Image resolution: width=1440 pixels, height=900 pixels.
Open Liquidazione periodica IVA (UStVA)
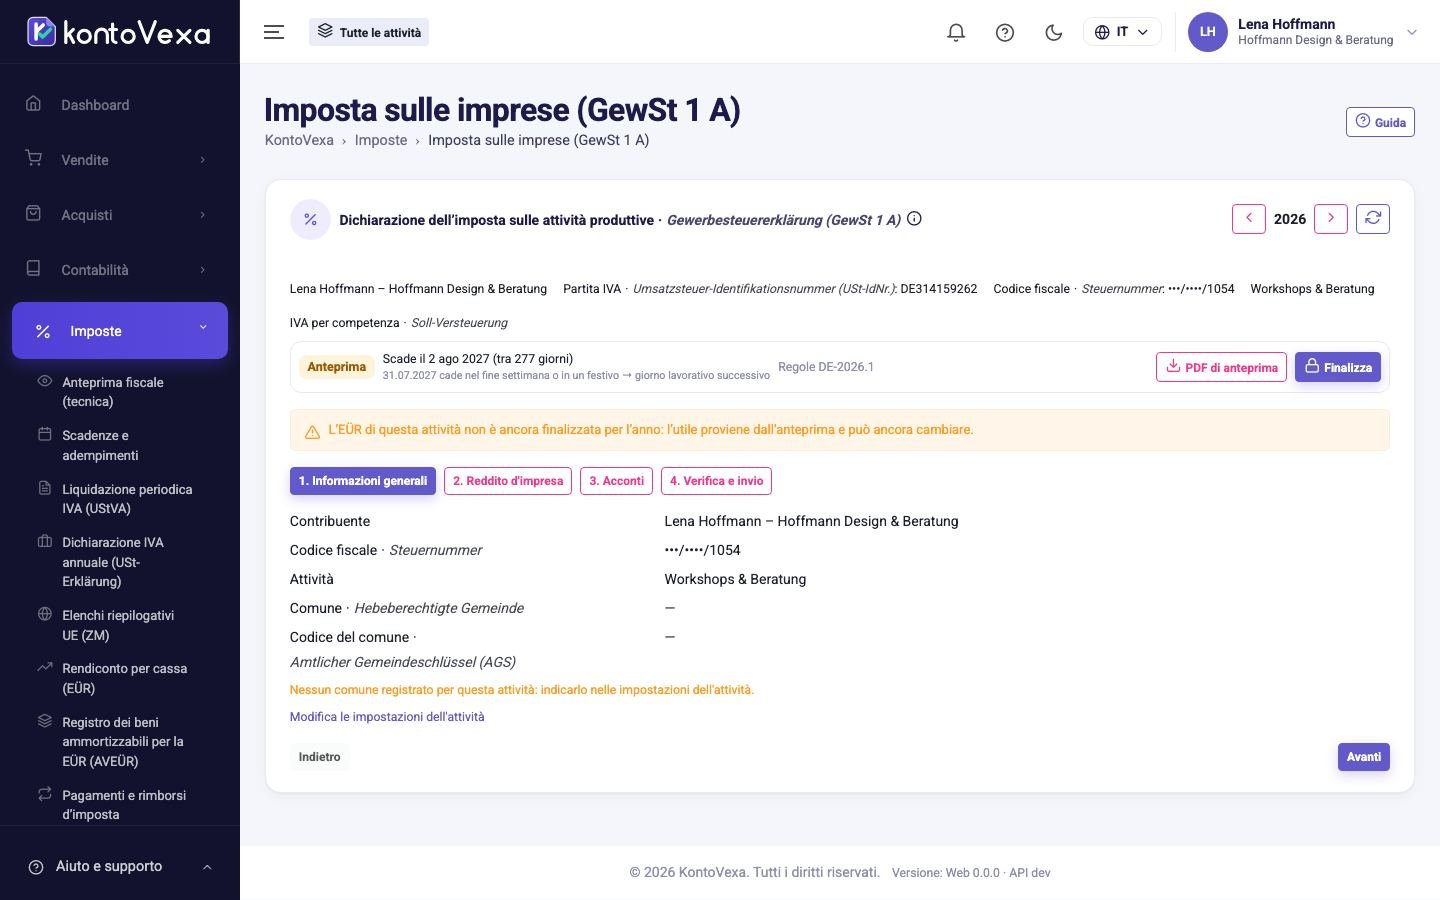pyautogui.click(x=120, y=499)
